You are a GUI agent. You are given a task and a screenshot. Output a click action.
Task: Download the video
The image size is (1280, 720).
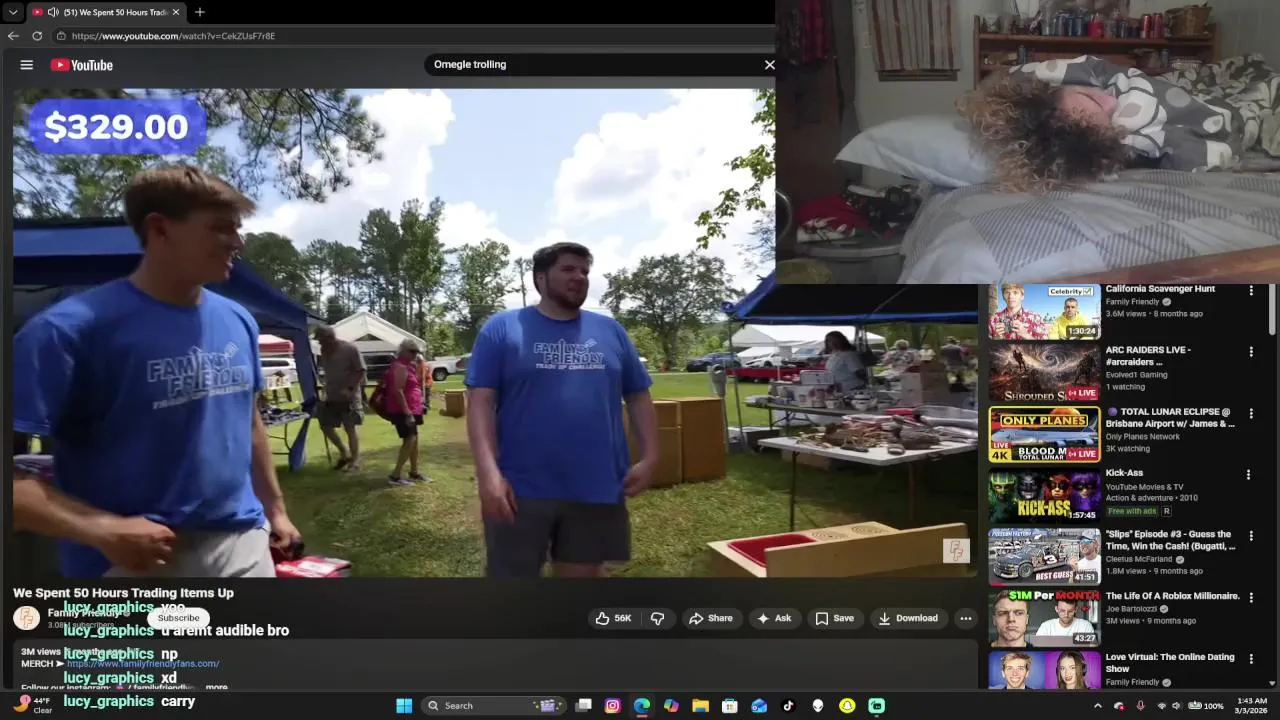click(908, 618)
